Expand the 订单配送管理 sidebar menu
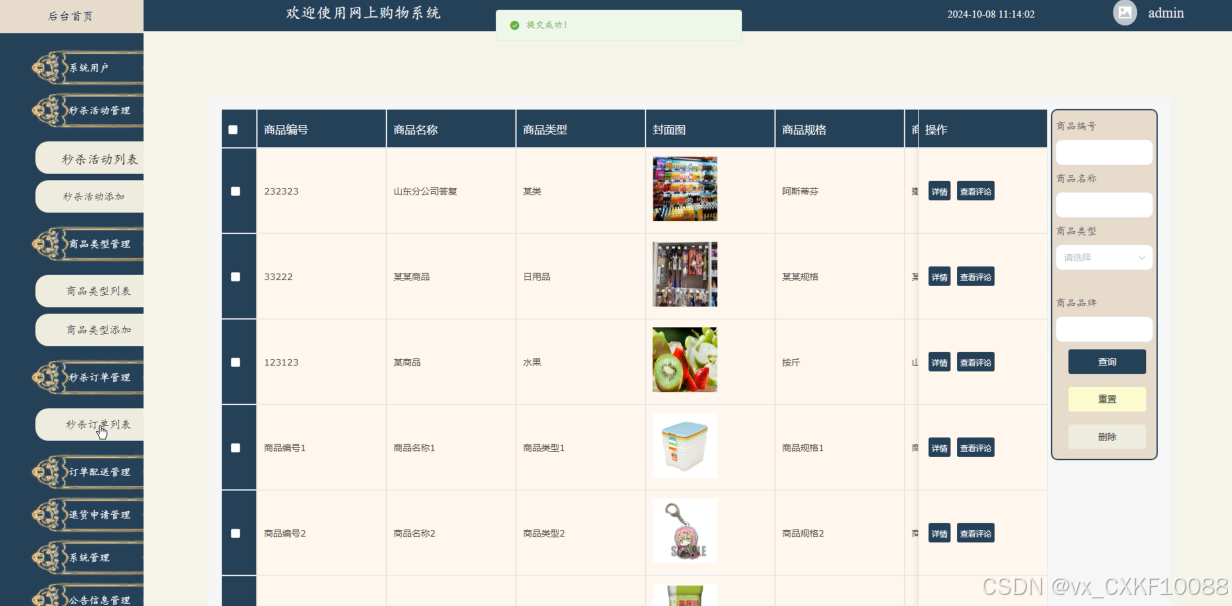The width and height of the screenshot is (1232, 606). pyautogui.click(x=88, y=471)
